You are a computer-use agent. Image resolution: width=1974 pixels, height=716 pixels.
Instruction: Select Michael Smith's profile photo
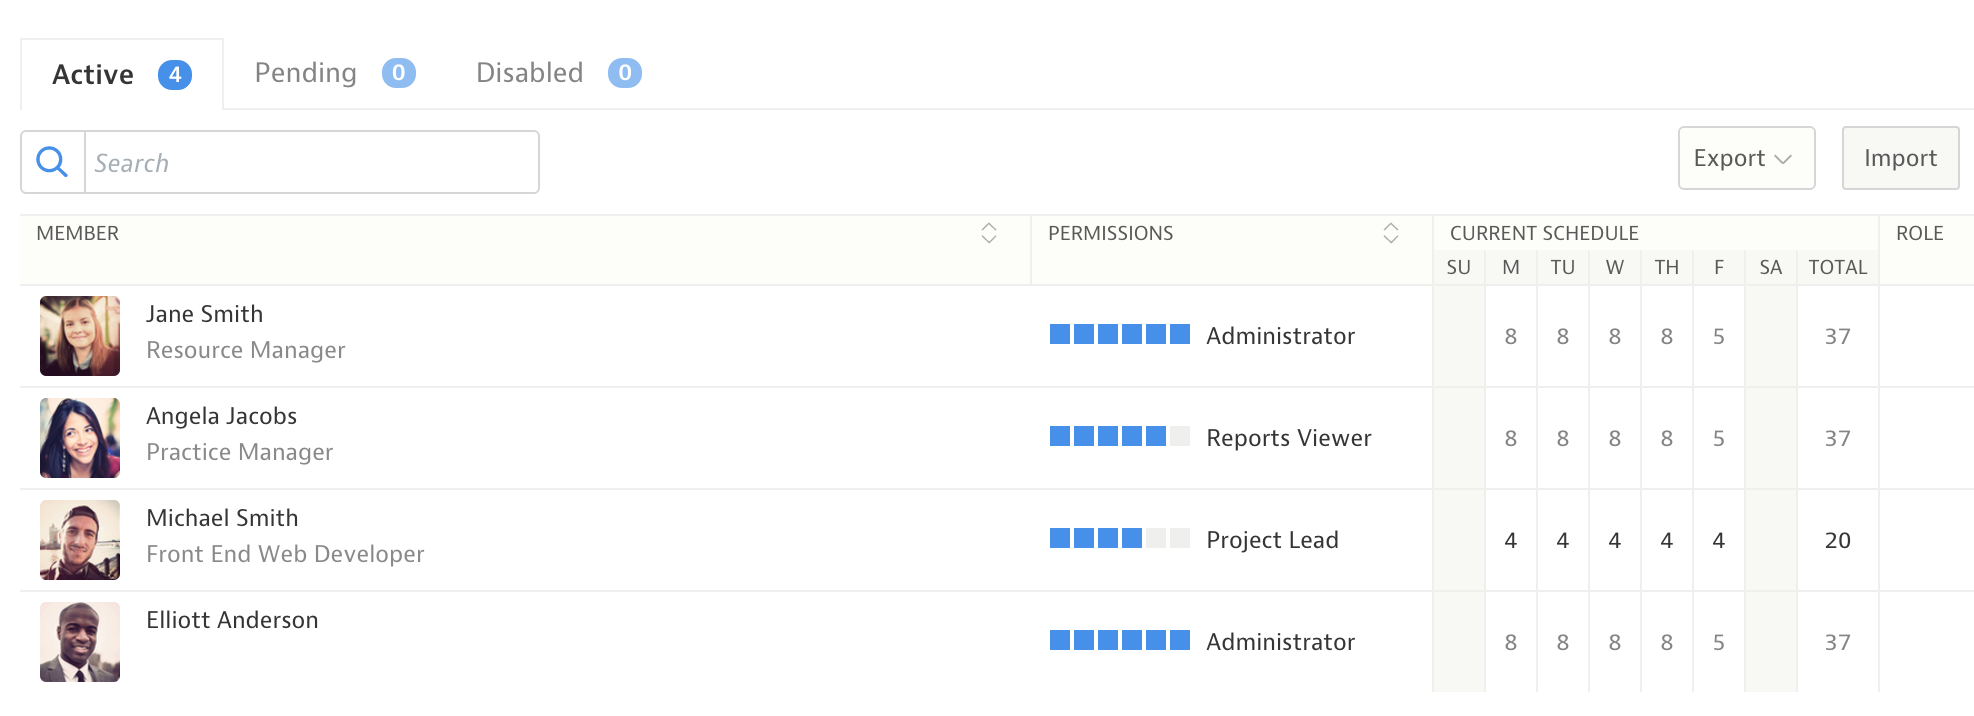[80, 540]
